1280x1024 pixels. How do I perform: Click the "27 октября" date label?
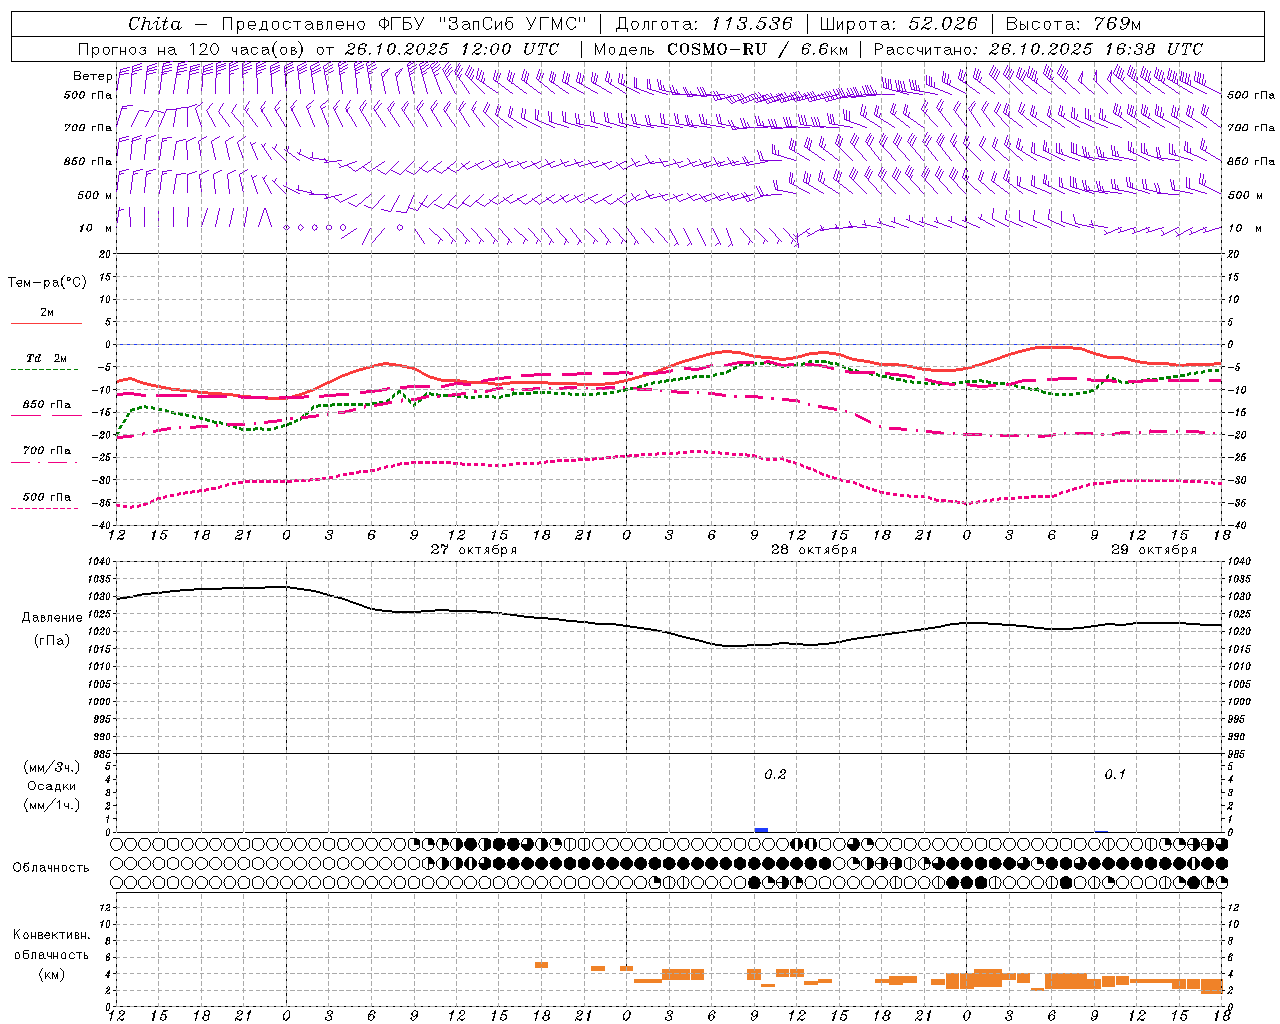[474, 550]
